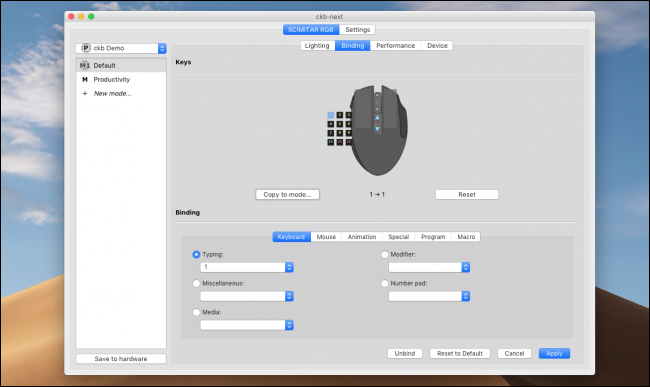Screen dimensions: 650x387
Task: Select side key 12 on mouse diagram
Action: point(349,142)
